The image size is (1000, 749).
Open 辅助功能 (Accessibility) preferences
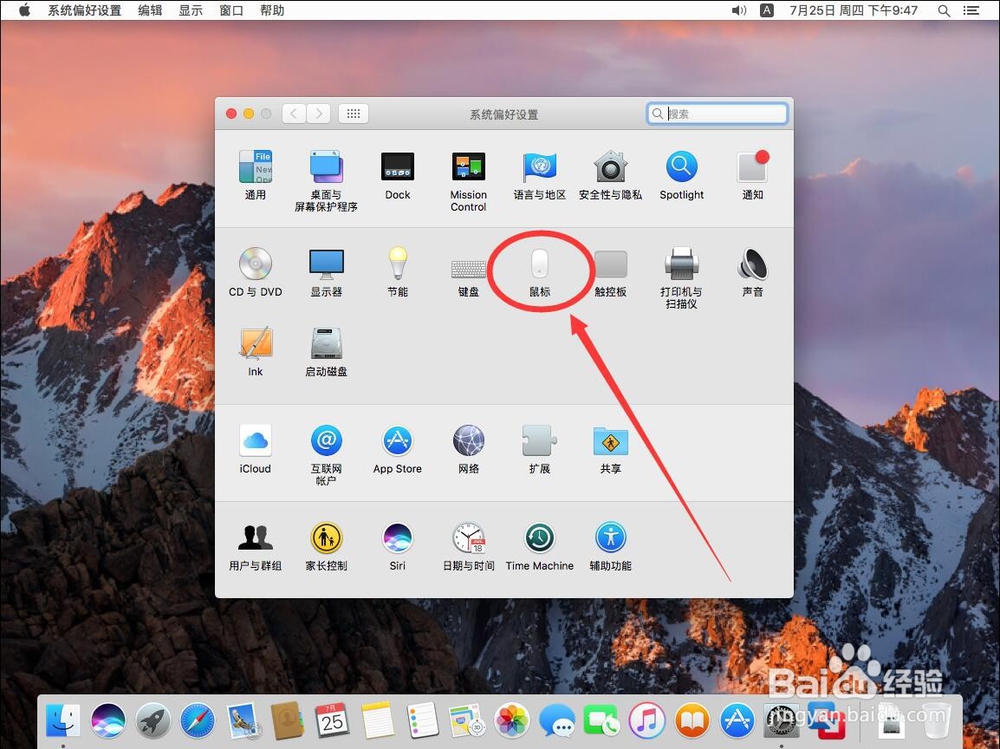coord(610,547)
